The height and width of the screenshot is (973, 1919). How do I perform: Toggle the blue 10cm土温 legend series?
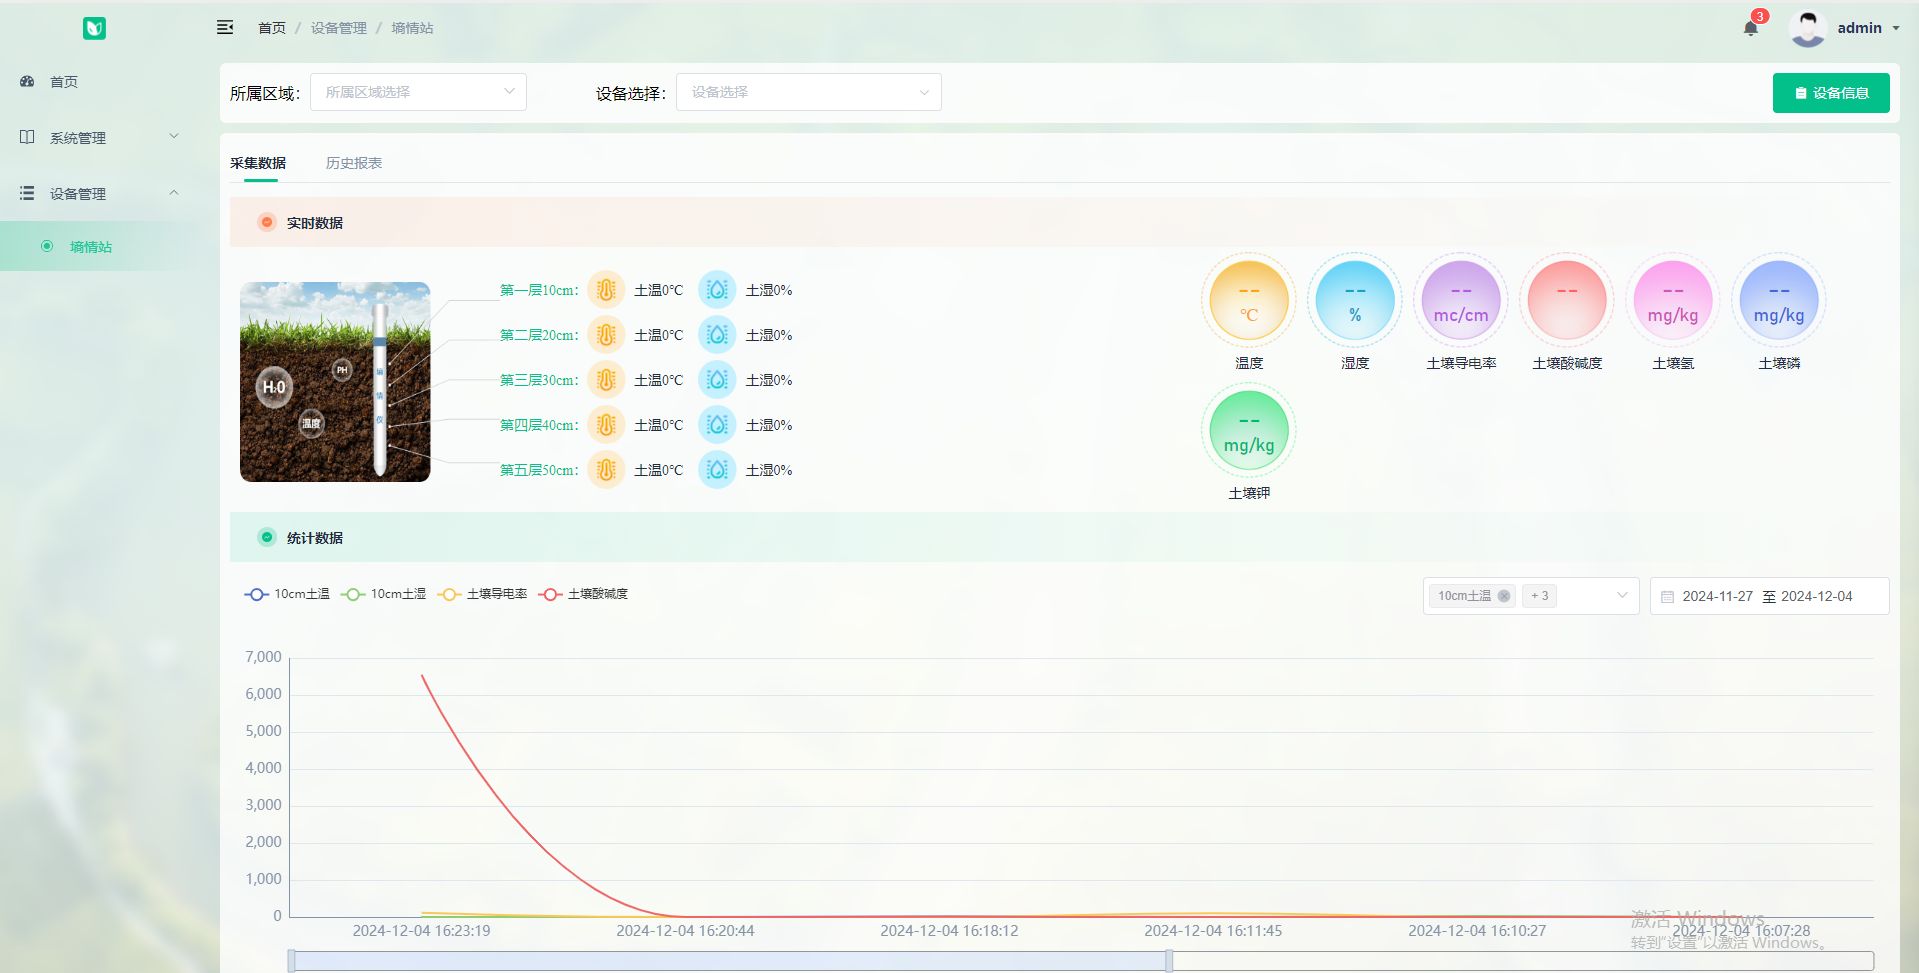(x=288, y=594)
